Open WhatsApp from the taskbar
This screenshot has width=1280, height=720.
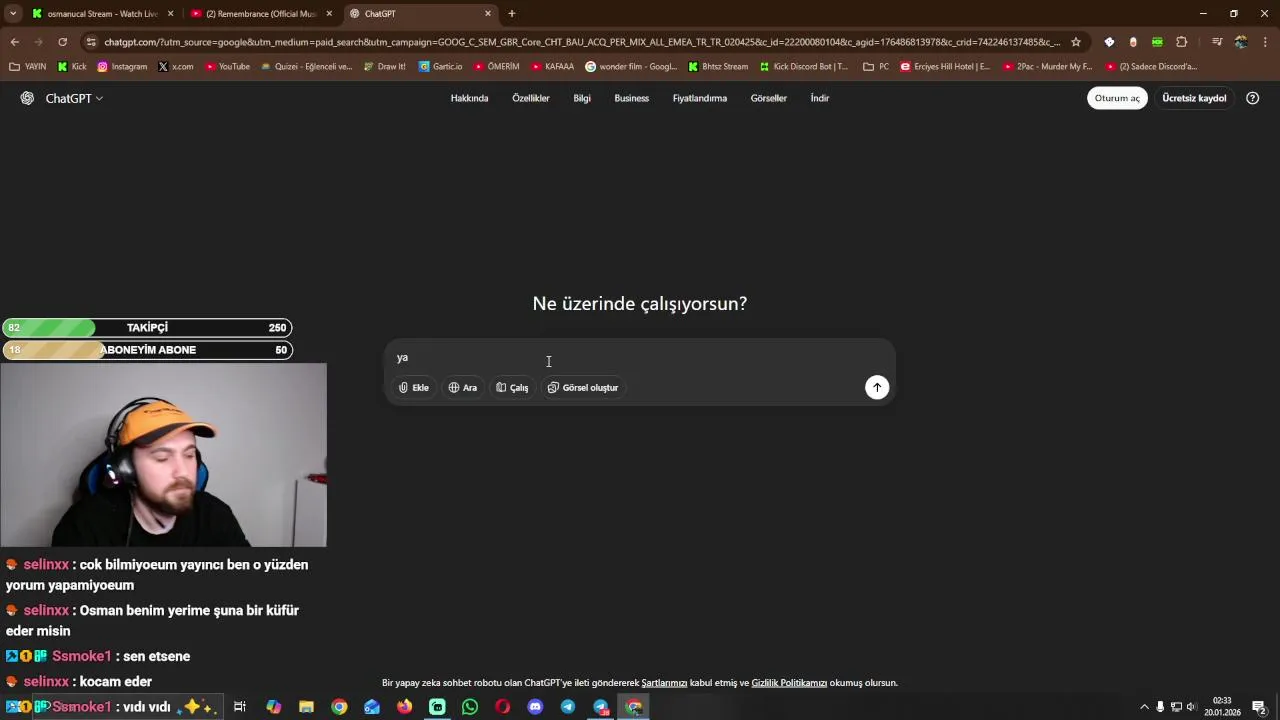[470, 707]
